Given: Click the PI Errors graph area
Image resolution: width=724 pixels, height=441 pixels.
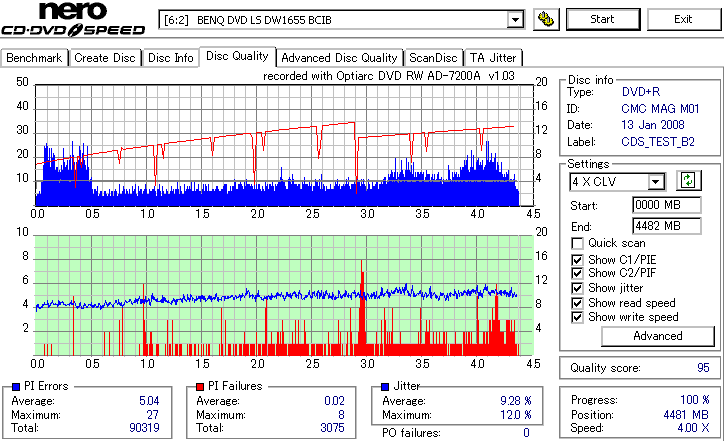Looking at the screenshot, I should point(284,145).
